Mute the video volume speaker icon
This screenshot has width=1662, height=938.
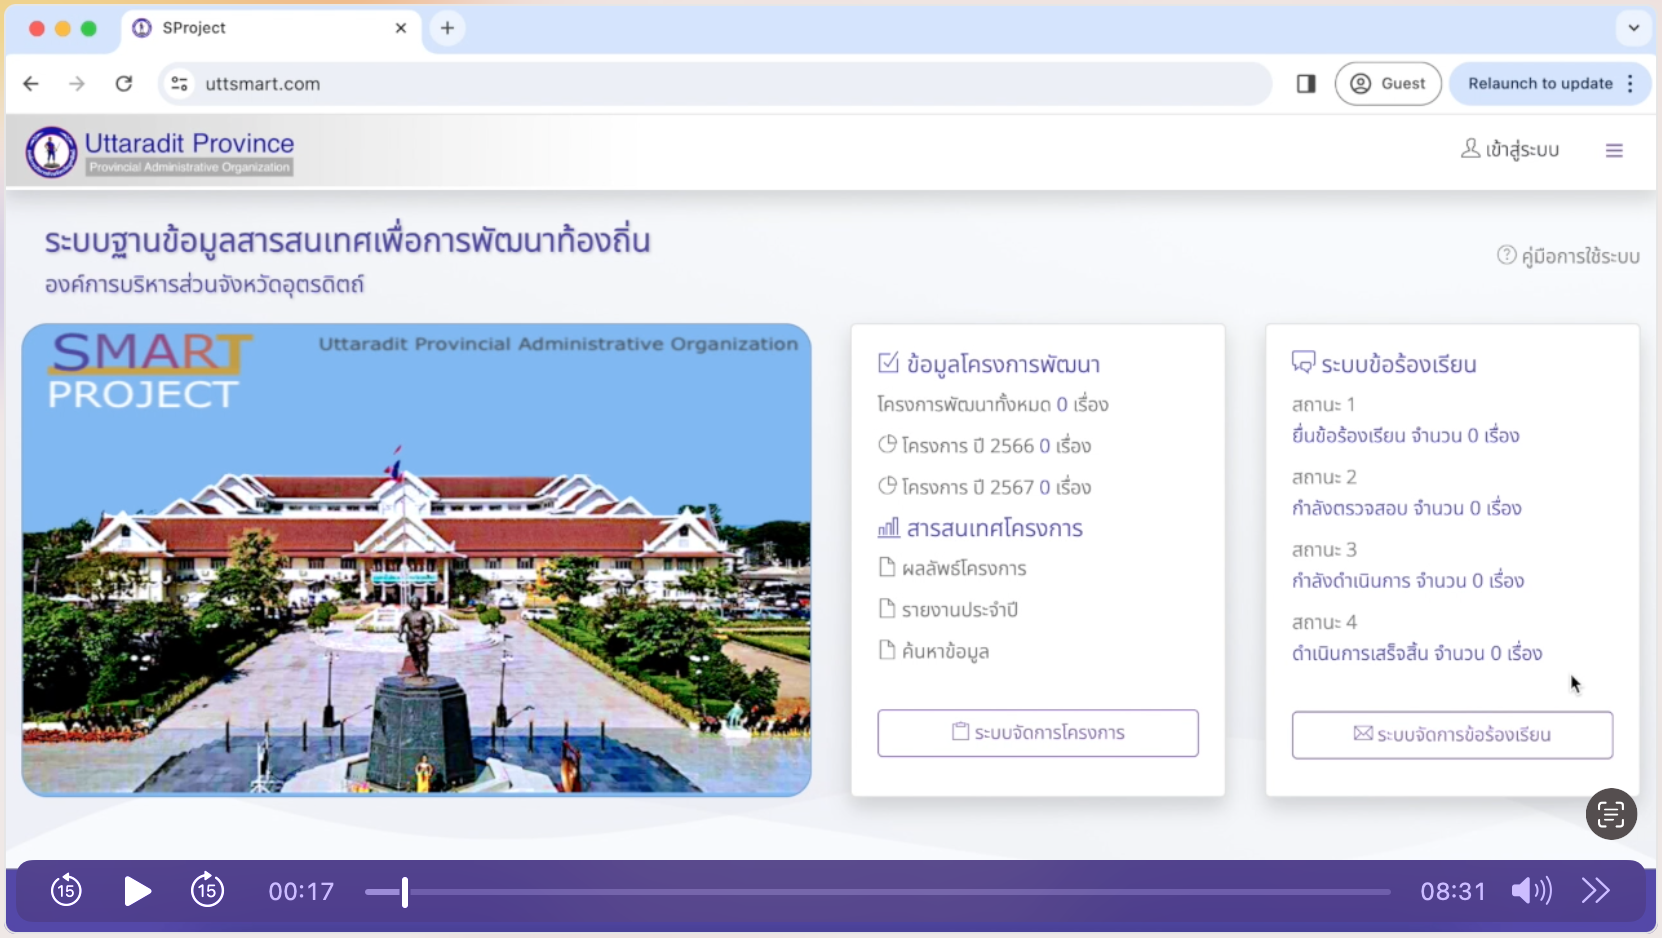click(x=1530, y=890)
